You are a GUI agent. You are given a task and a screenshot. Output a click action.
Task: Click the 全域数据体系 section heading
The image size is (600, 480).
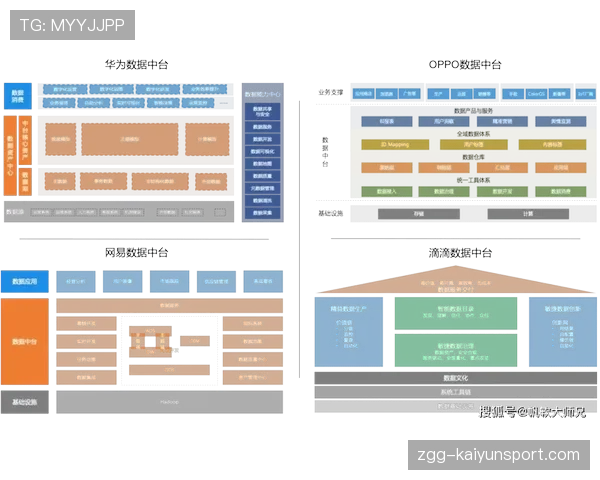[x=473, y=134]
